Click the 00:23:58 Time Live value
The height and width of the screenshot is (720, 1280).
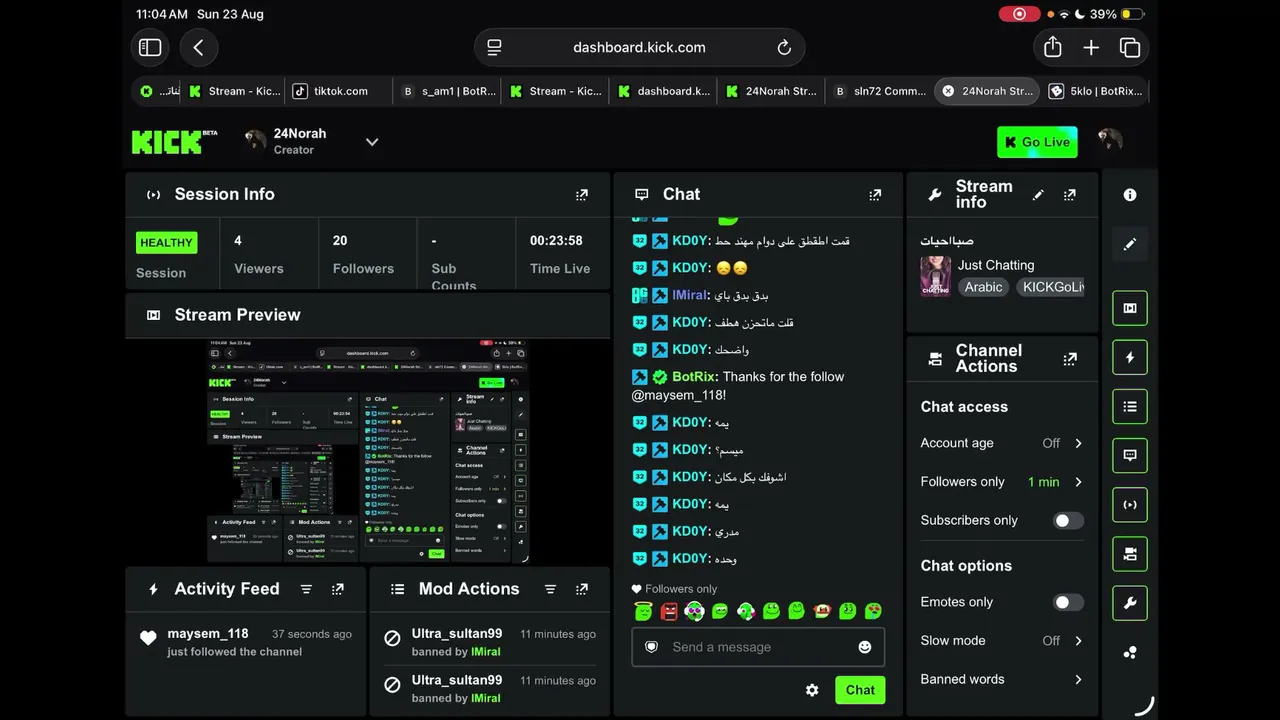[x=556, y=241]
